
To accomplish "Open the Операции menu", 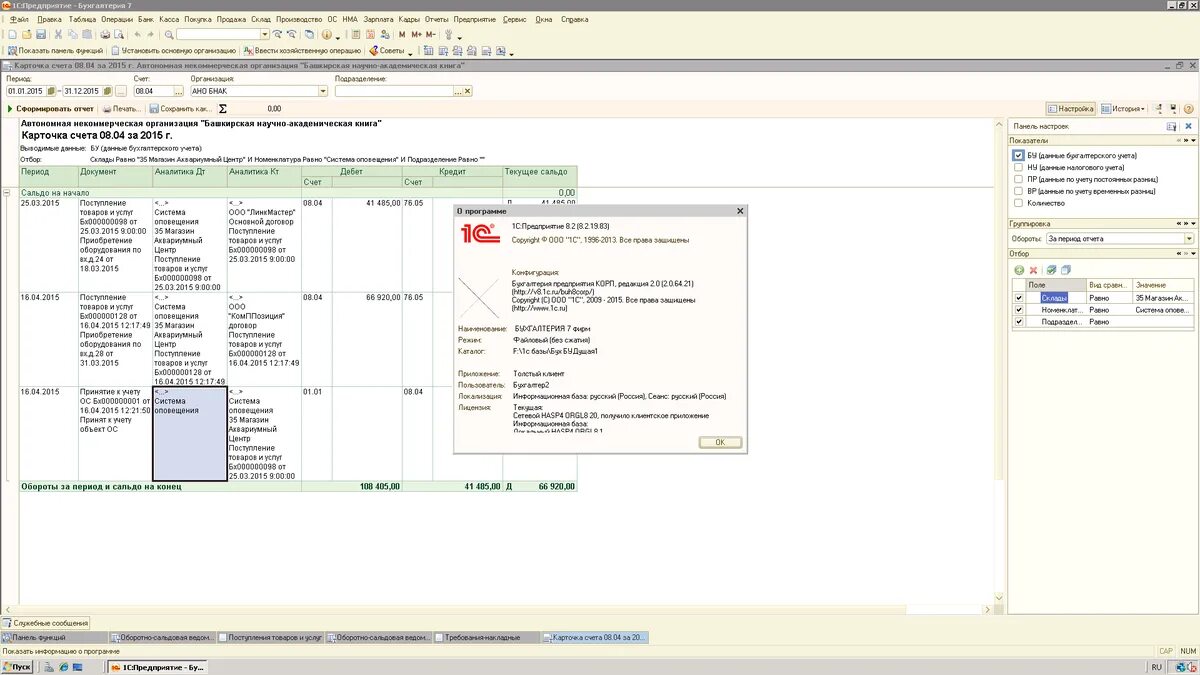I will (117, 19).
